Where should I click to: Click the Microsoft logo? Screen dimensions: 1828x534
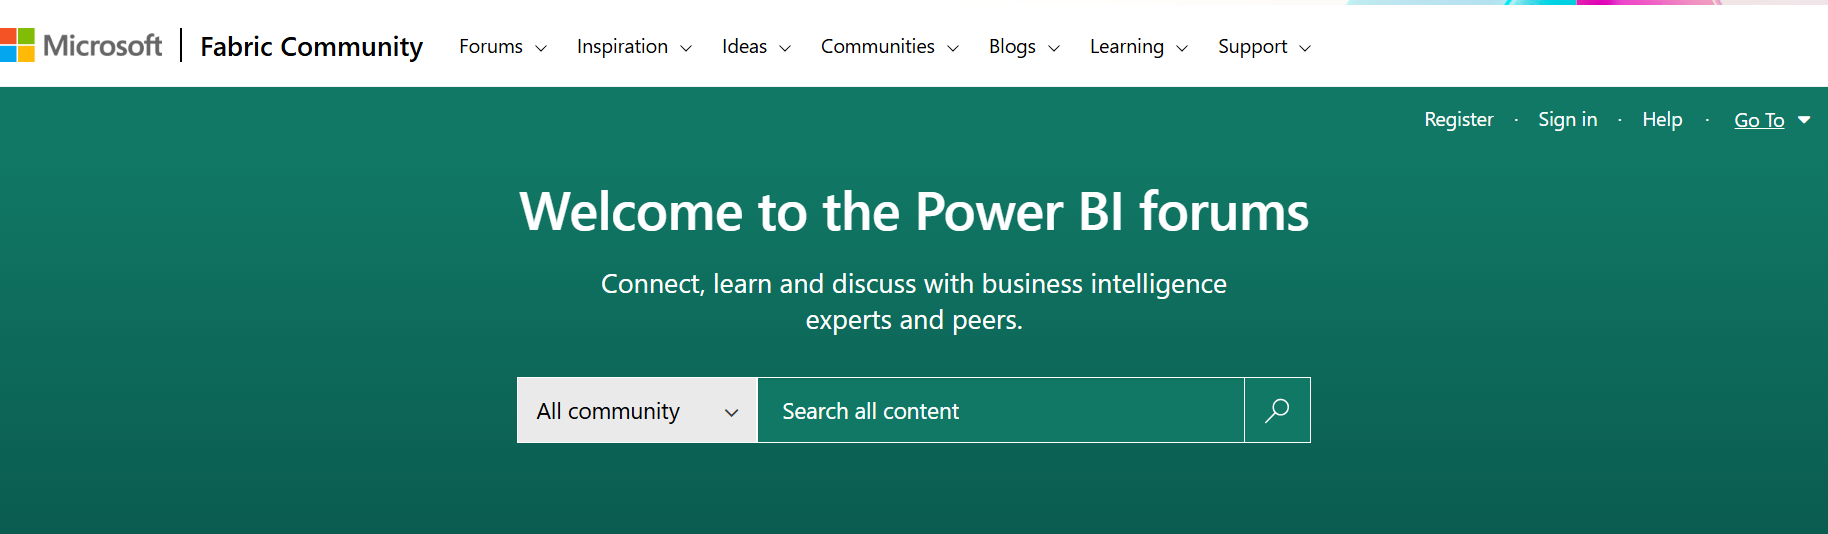click(81, 45)
